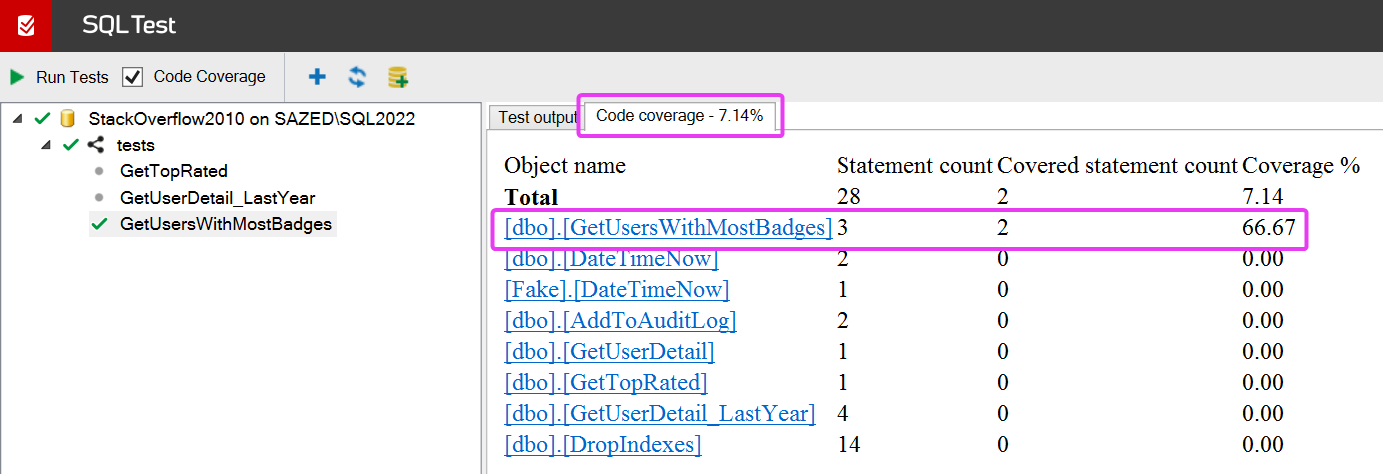Collapse the StackOverflow2010 database node

click(x=19, y=119)
